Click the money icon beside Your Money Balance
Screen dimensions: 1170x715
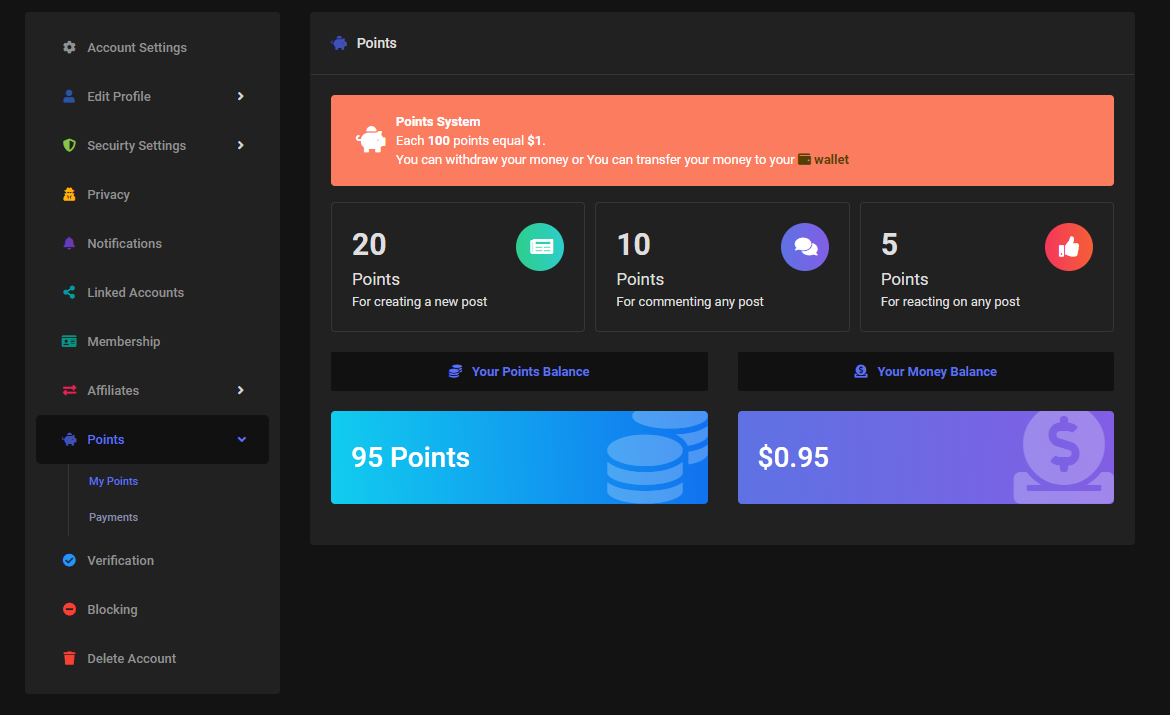point(860,372)
